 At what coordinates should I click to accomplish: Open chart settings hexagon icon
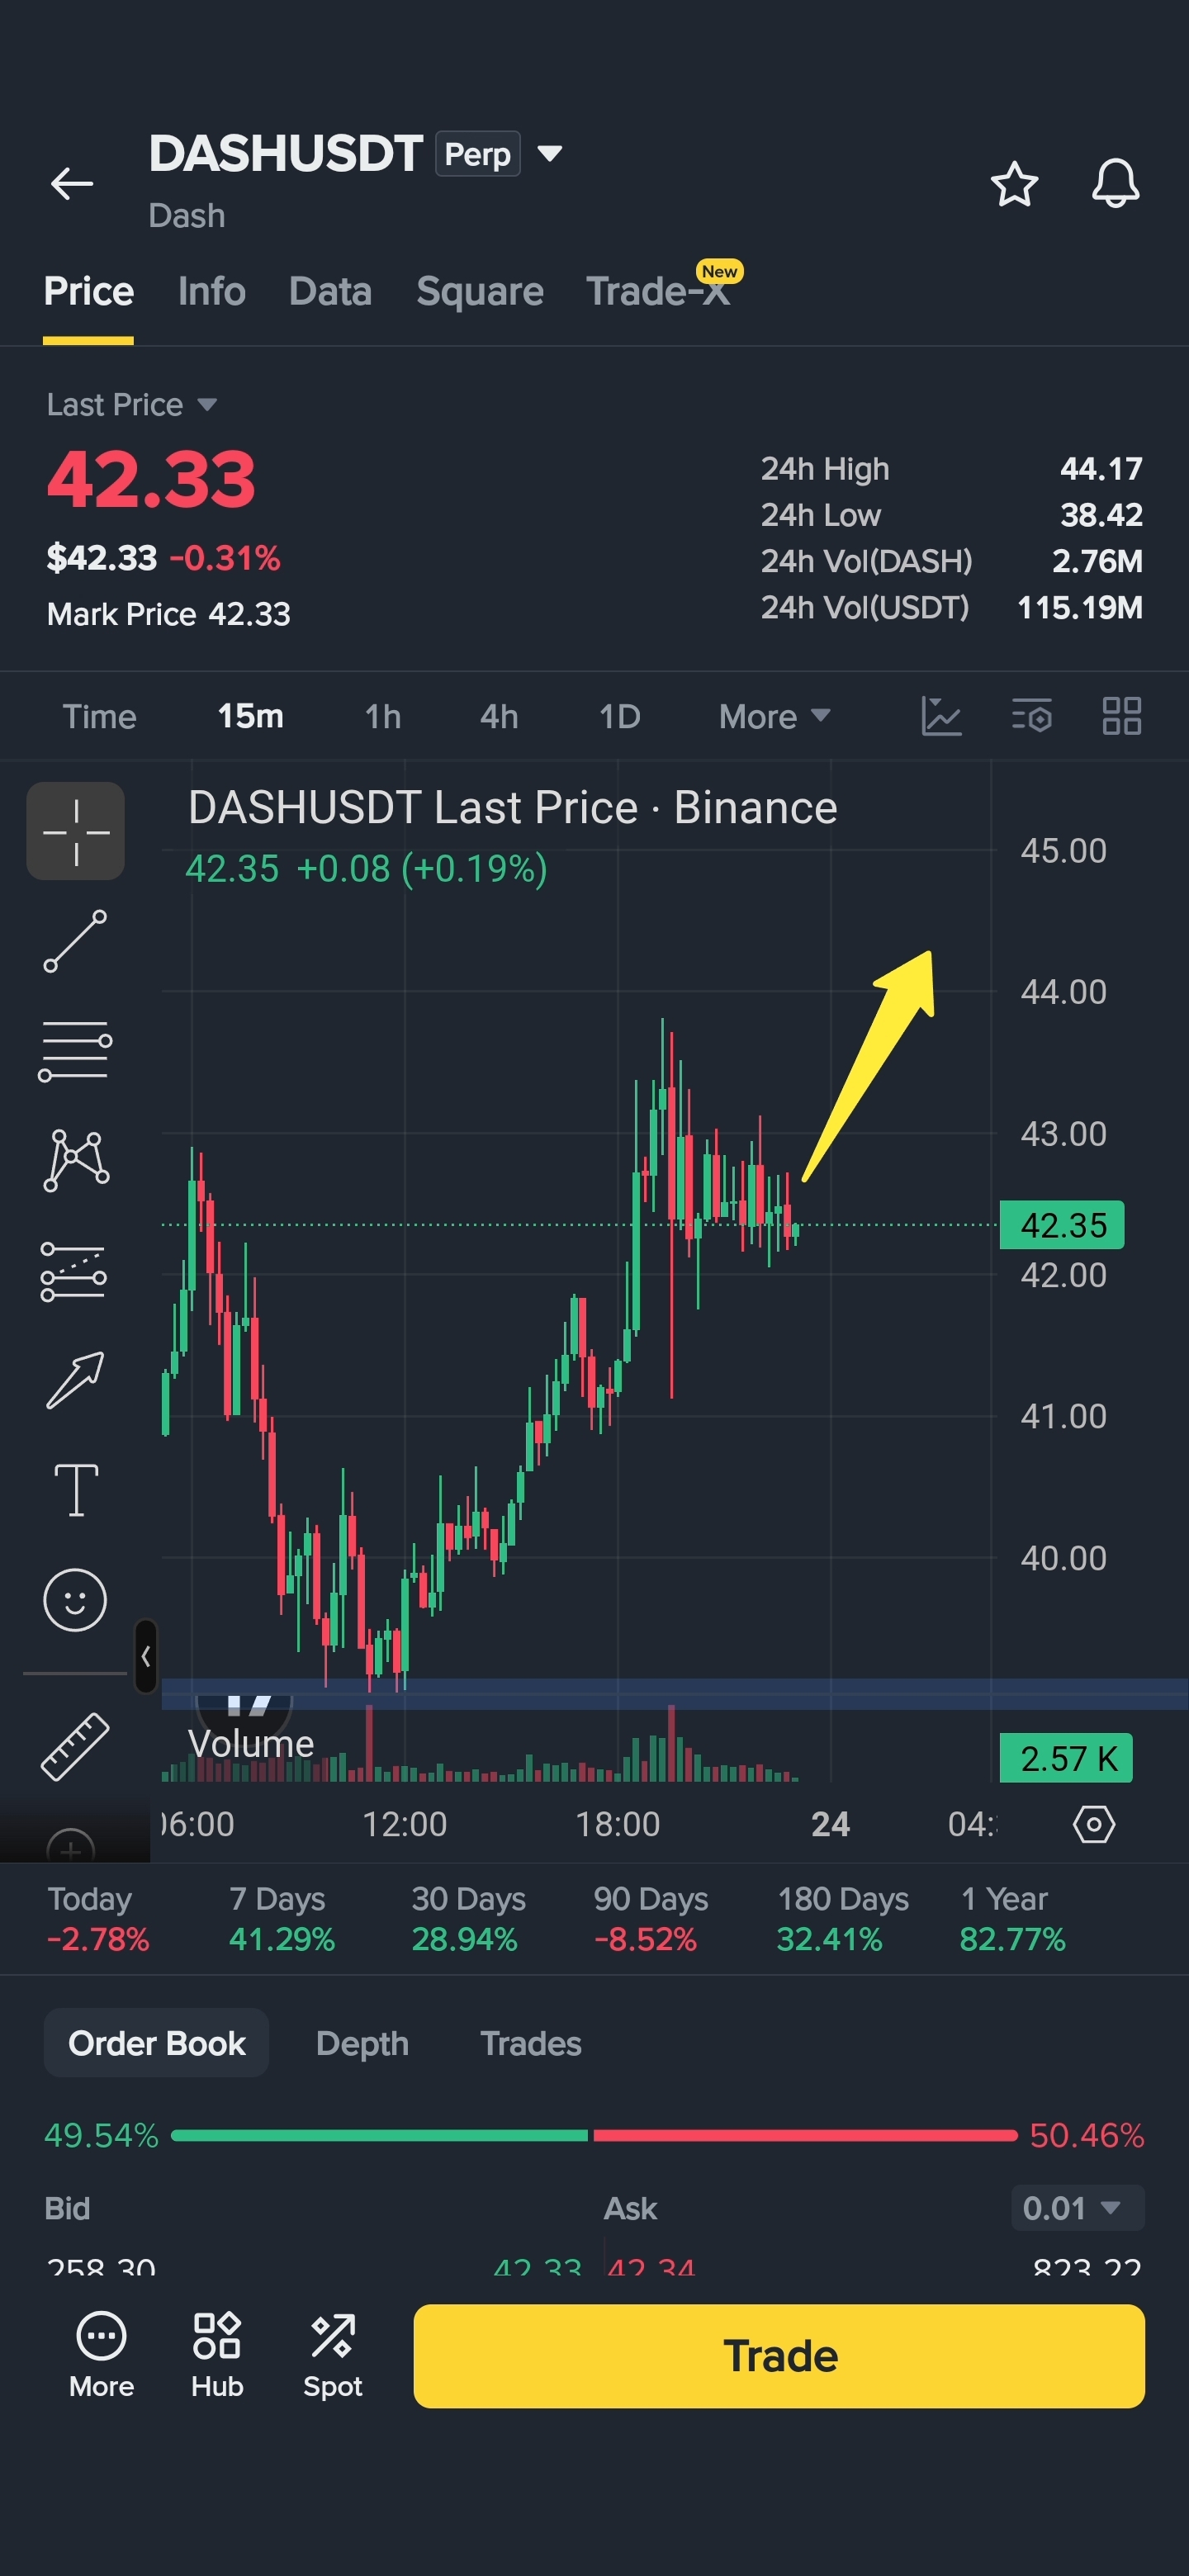[x=1094, y=1824]
